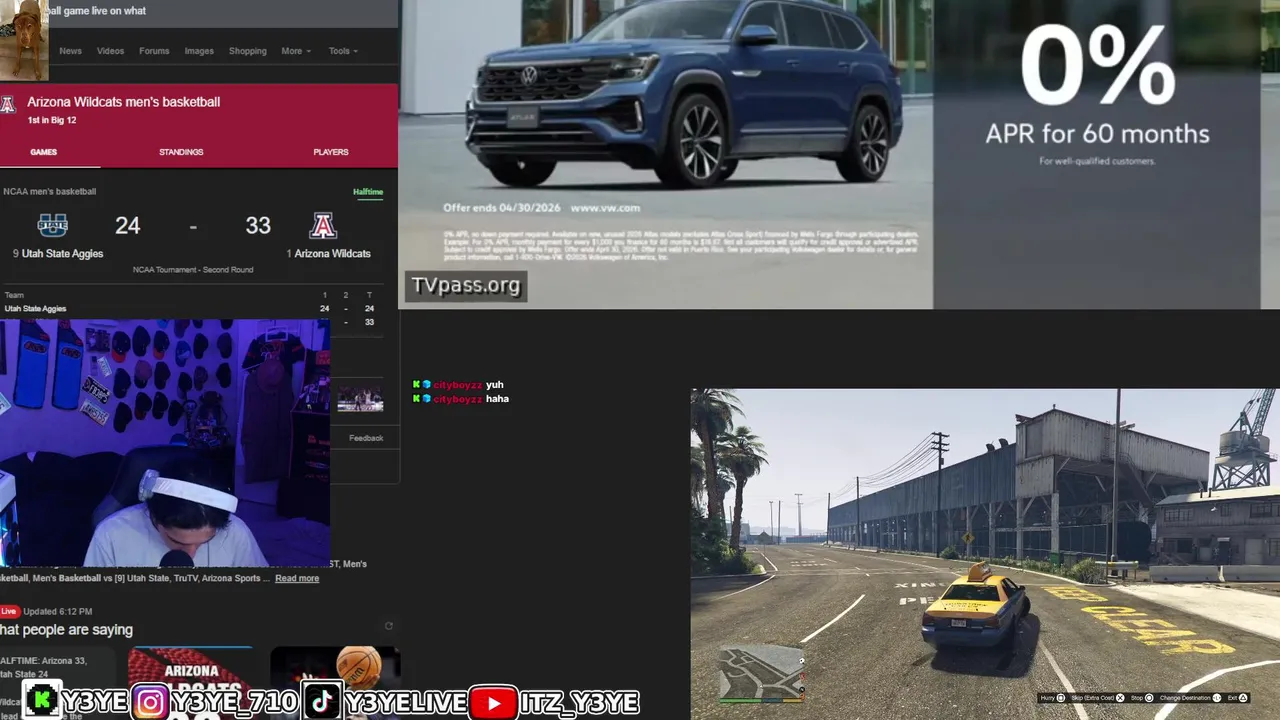Click the Utah State score 24
1280x720 pixels.
127,226
